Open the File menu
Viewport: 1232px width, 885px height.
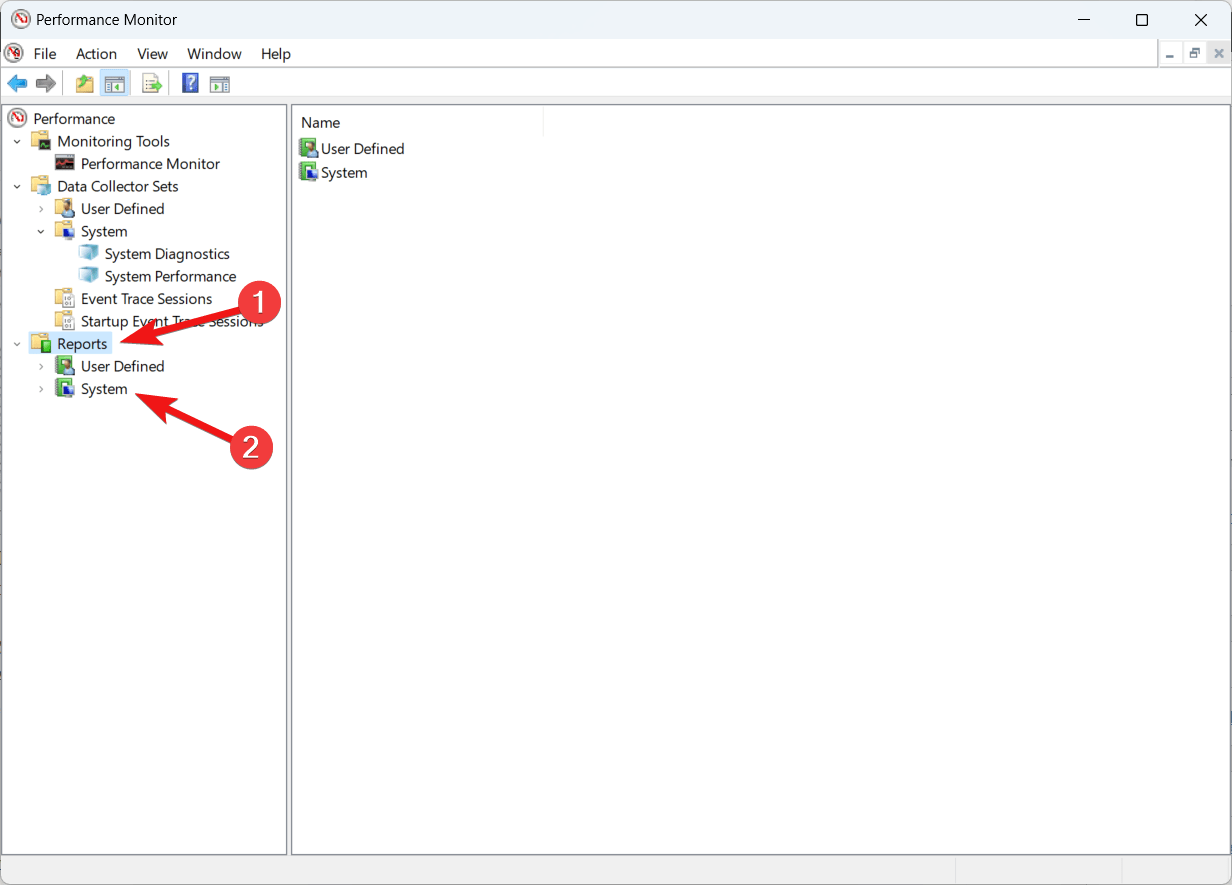point(45,54)
